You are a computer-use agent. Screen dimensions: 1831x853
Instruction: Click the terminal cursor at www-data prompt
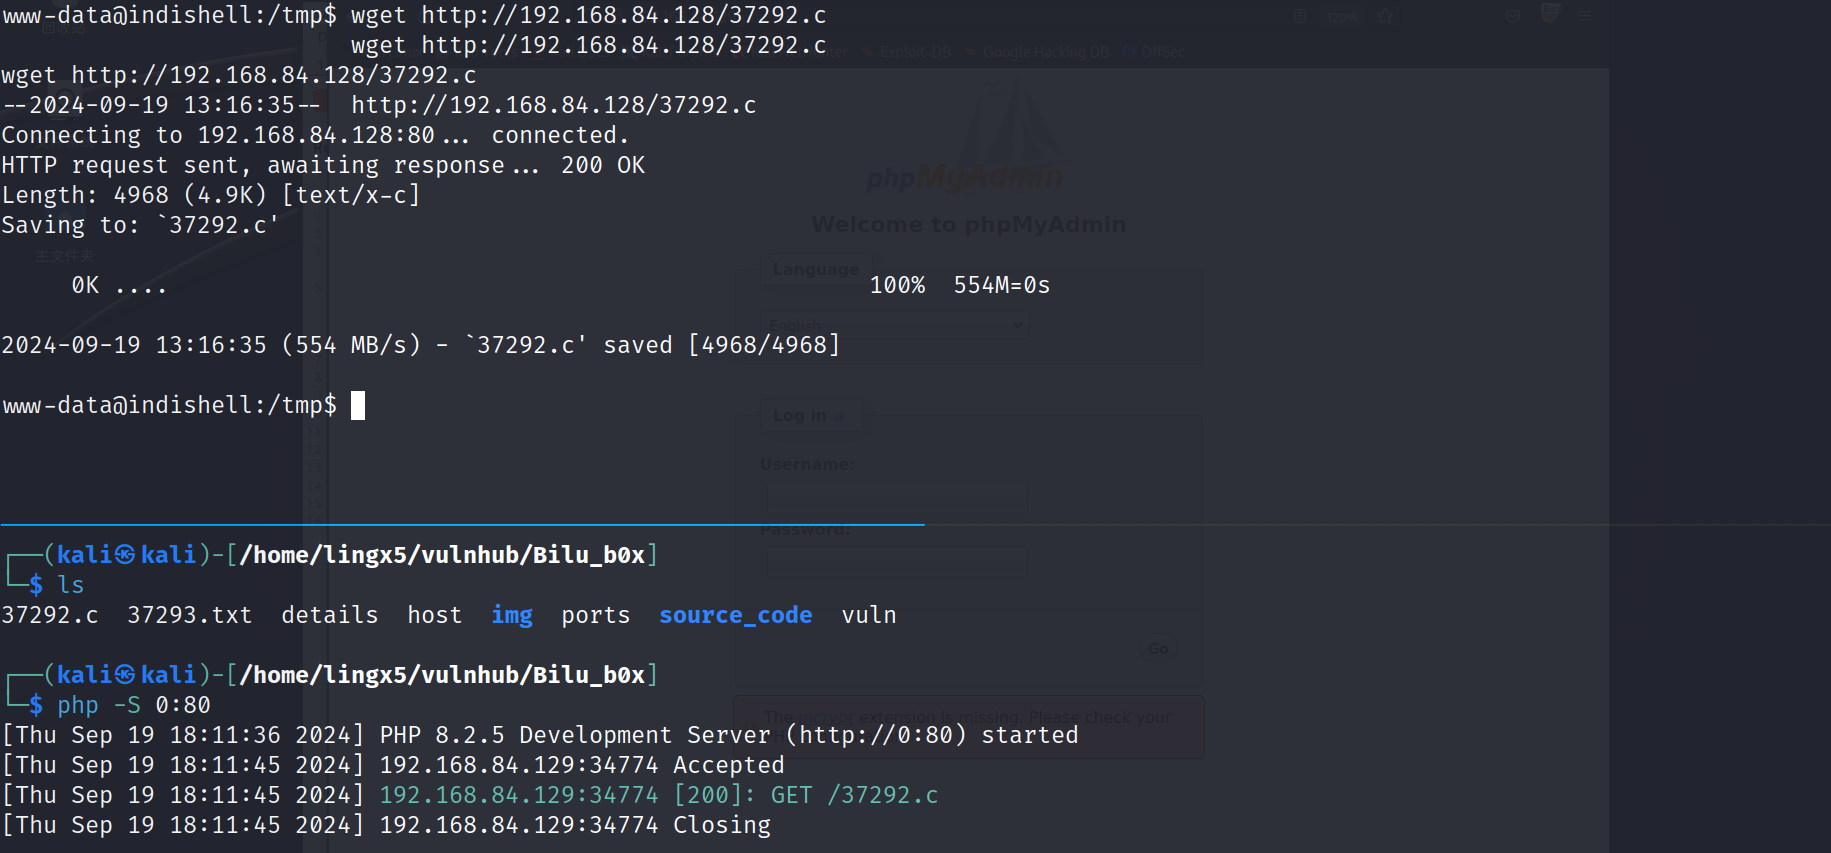[358, 405]
